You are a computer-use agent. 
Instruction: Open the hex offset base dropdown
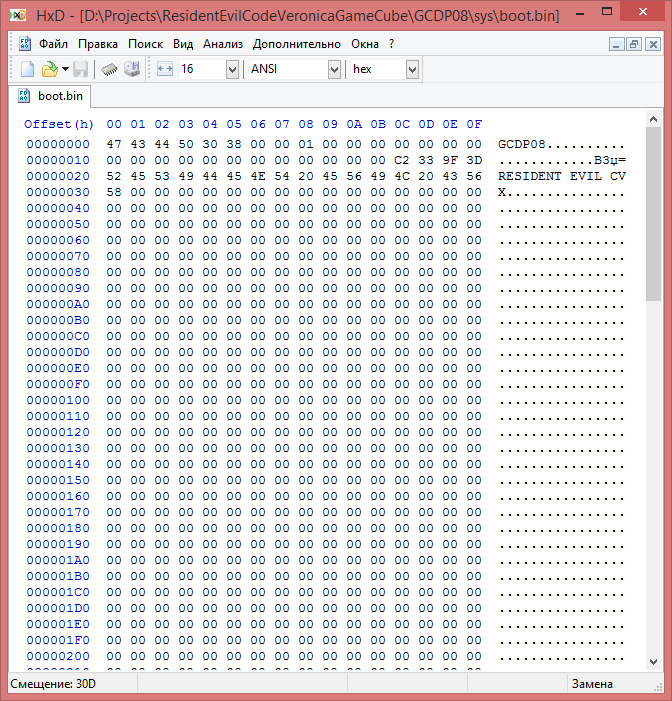click(412, 69)
